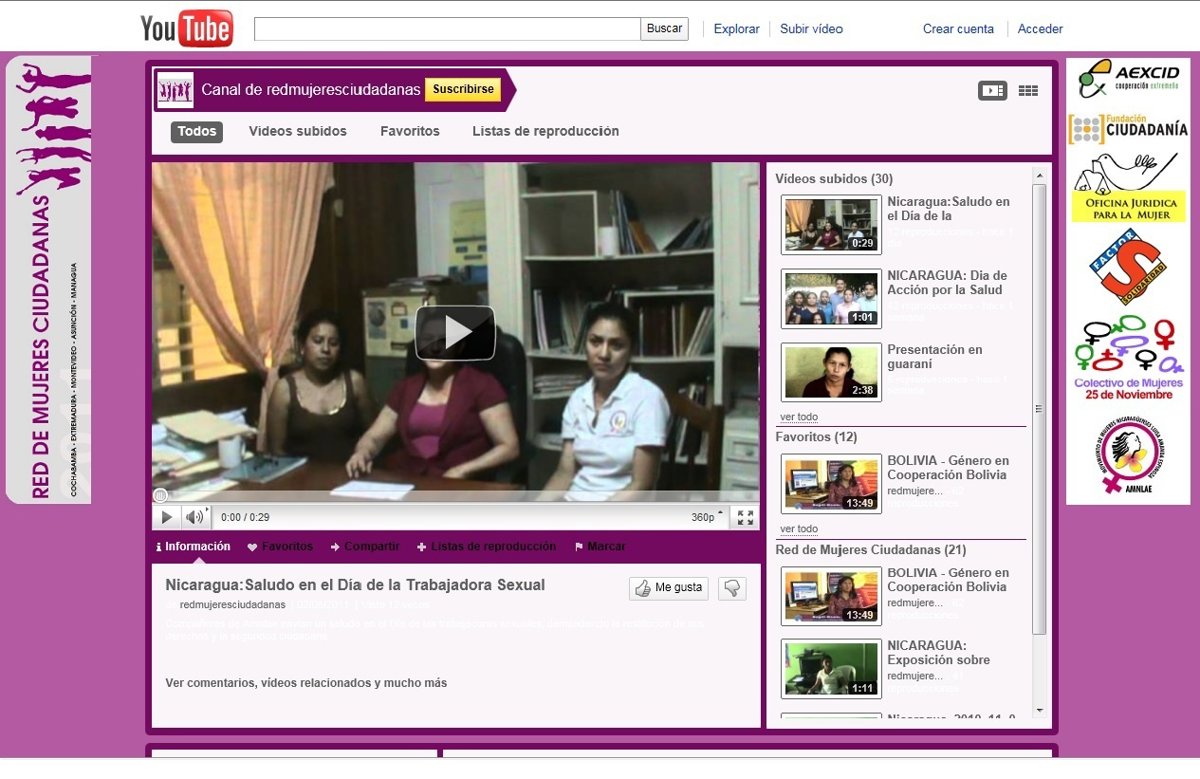
Task: Open the 'Listas de reproducción' tab
Action: pos(545,131)
